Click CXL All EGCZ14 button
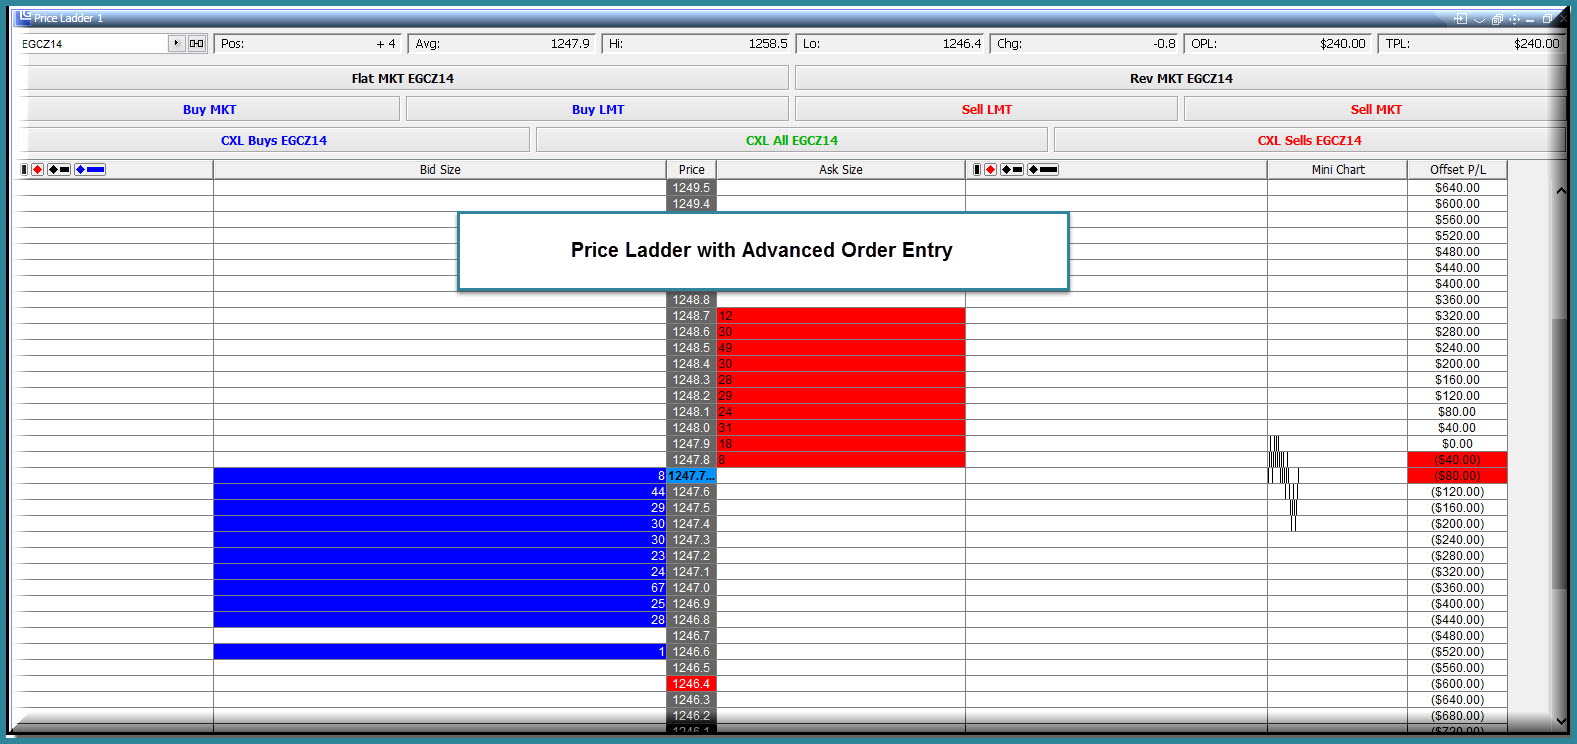Screen dimensions: 1577x744 coord(791,140)
